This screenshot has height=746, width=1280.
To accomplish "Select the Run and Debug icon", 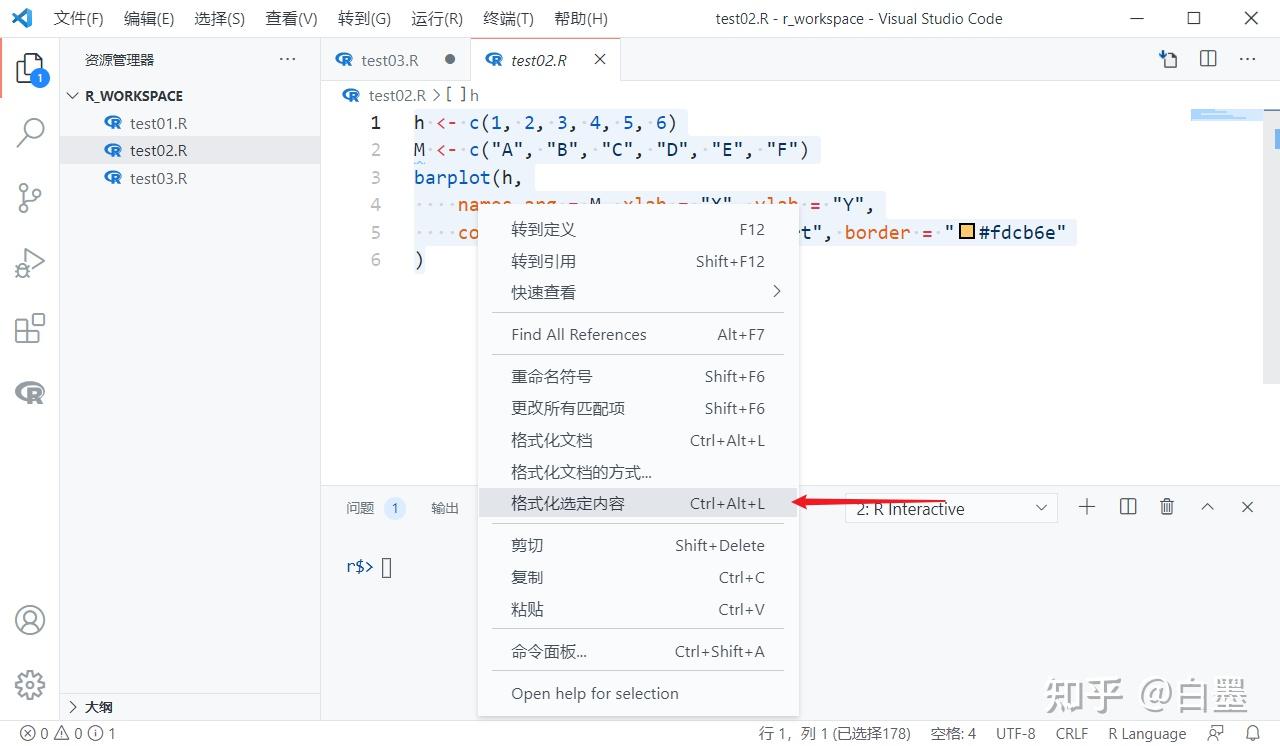I will tap(30, 263).
